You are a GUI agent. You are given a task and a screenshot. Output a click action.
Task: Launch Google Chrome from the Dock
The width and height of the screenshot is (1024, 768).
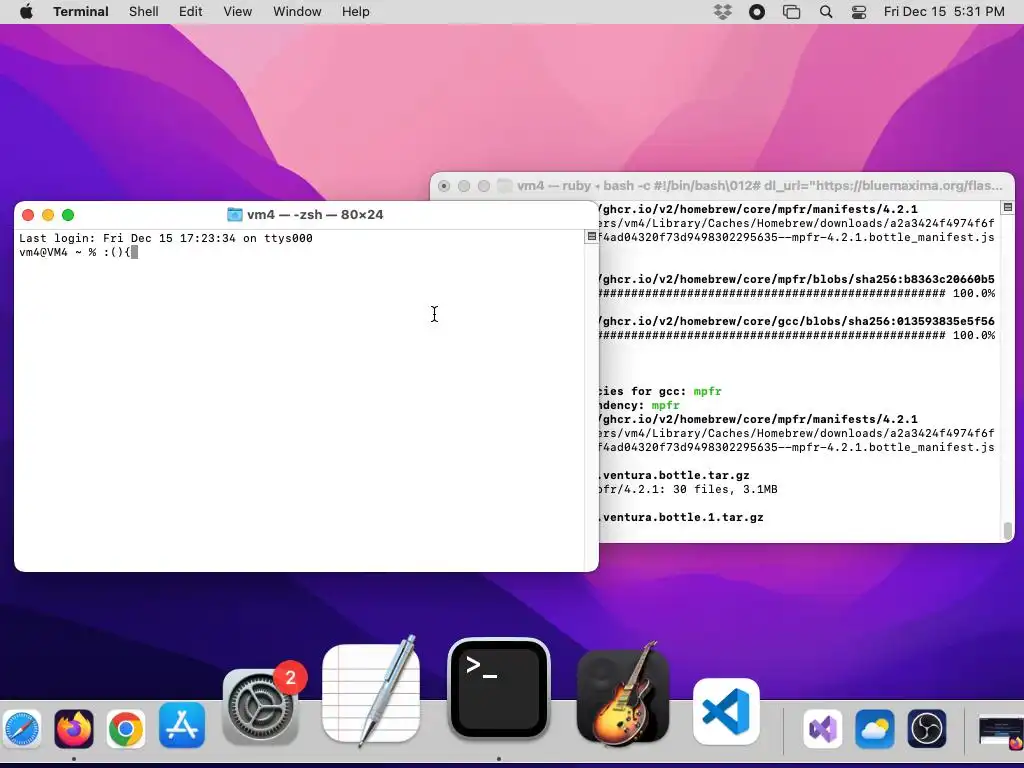(126, 728)
